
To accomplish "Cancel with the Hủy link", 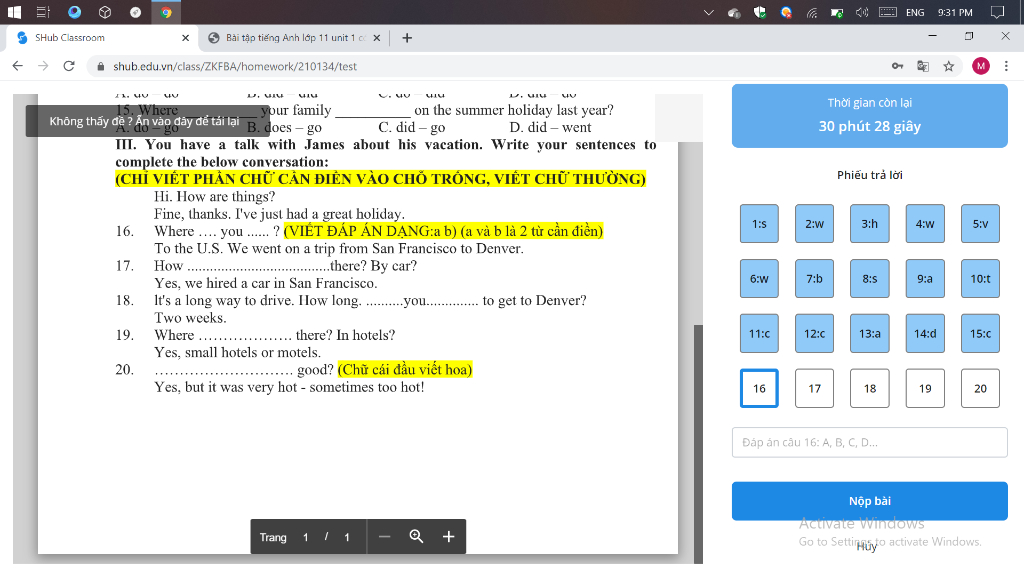I will click(867, 547).
